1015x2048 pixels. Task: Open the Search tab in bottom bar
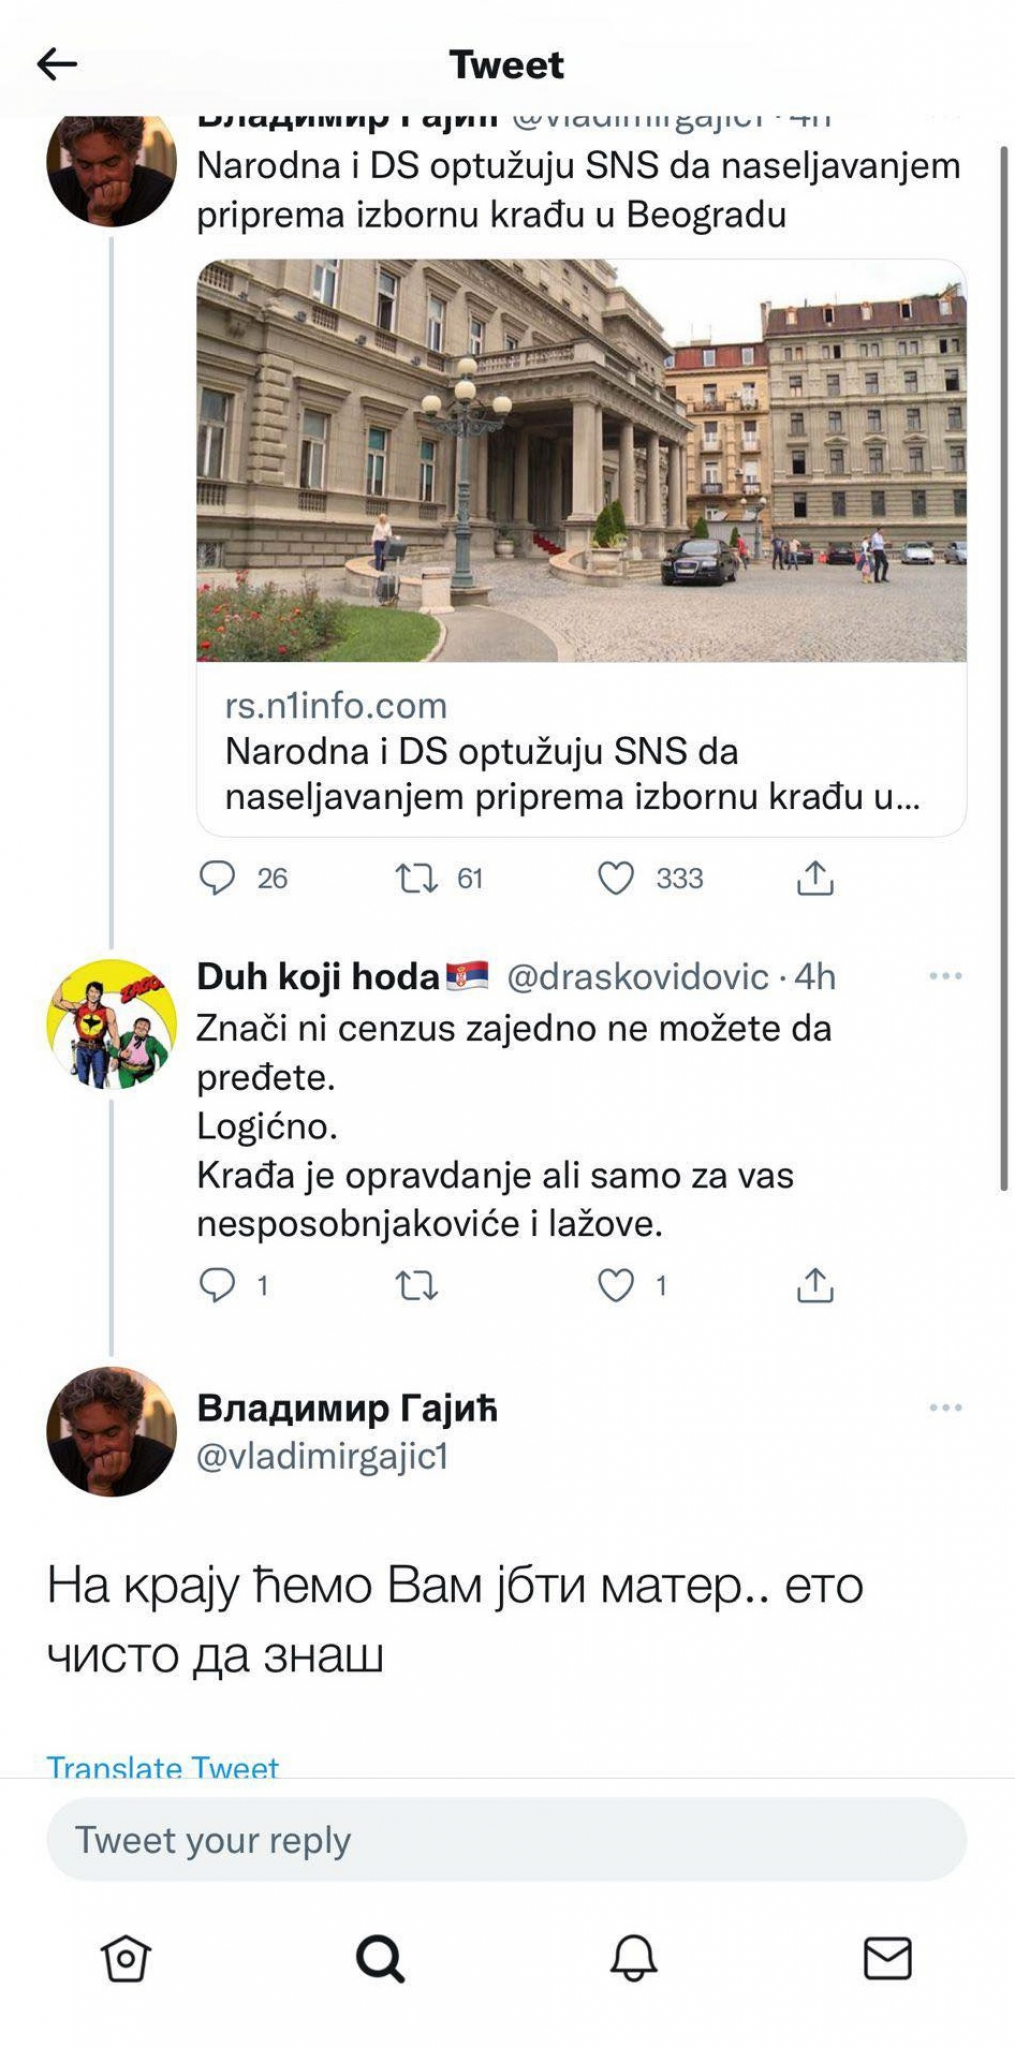(x=380, y=1958)
